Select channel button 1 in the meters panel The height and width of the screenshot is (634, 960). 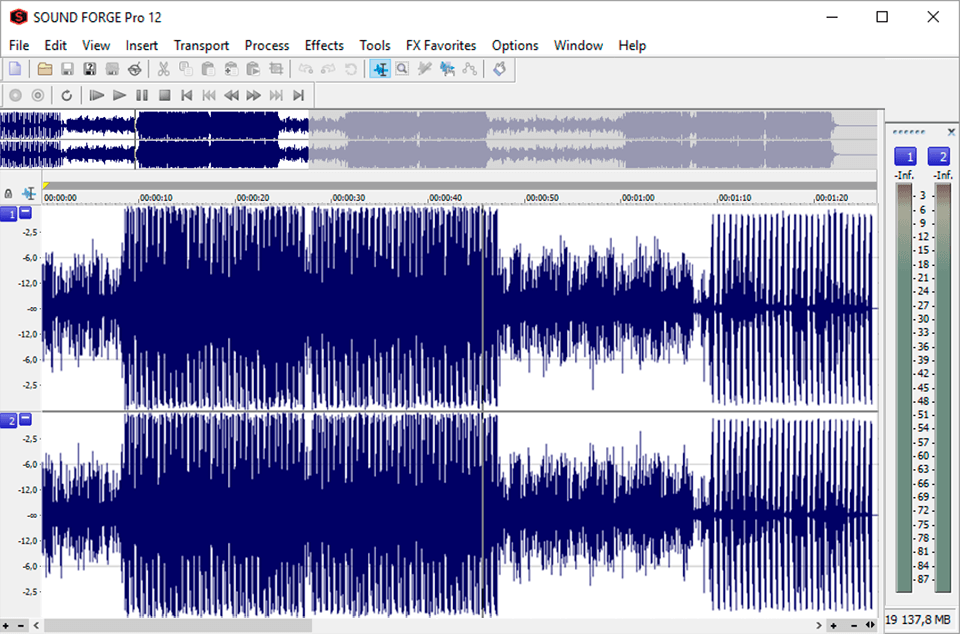point(906,156)
